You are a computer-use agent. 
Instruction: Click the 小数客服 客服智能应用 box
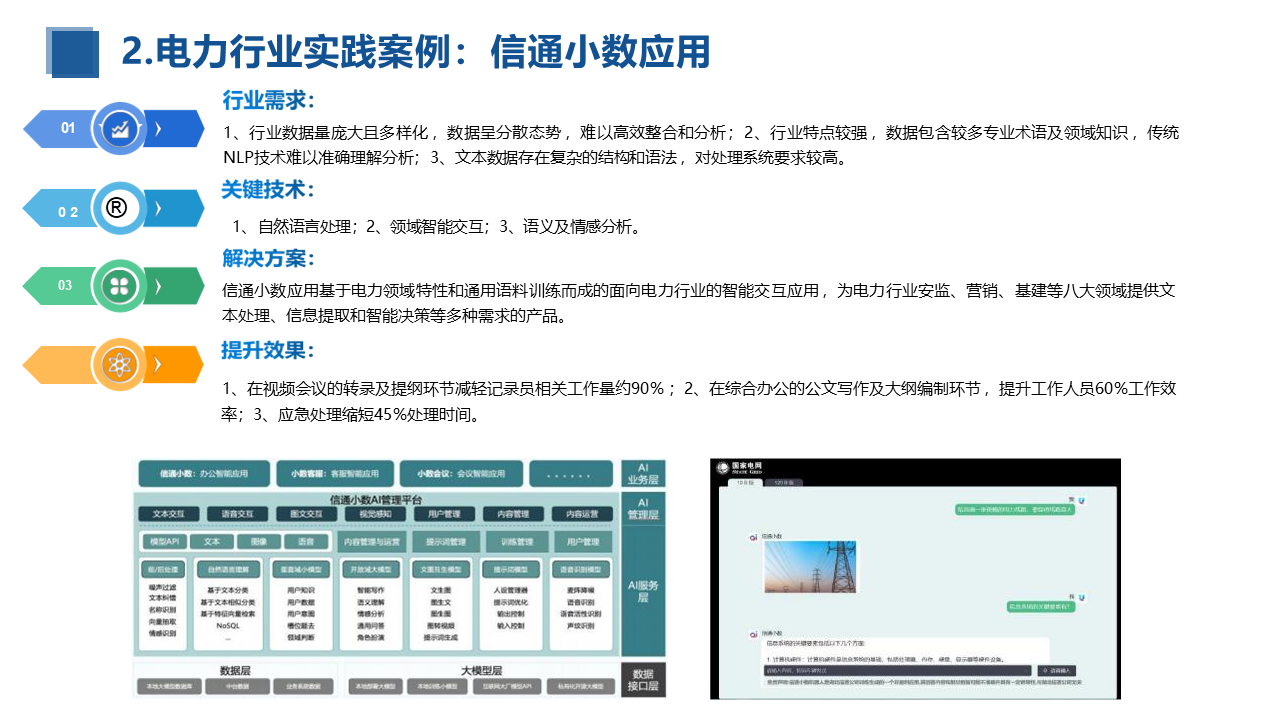333,473
